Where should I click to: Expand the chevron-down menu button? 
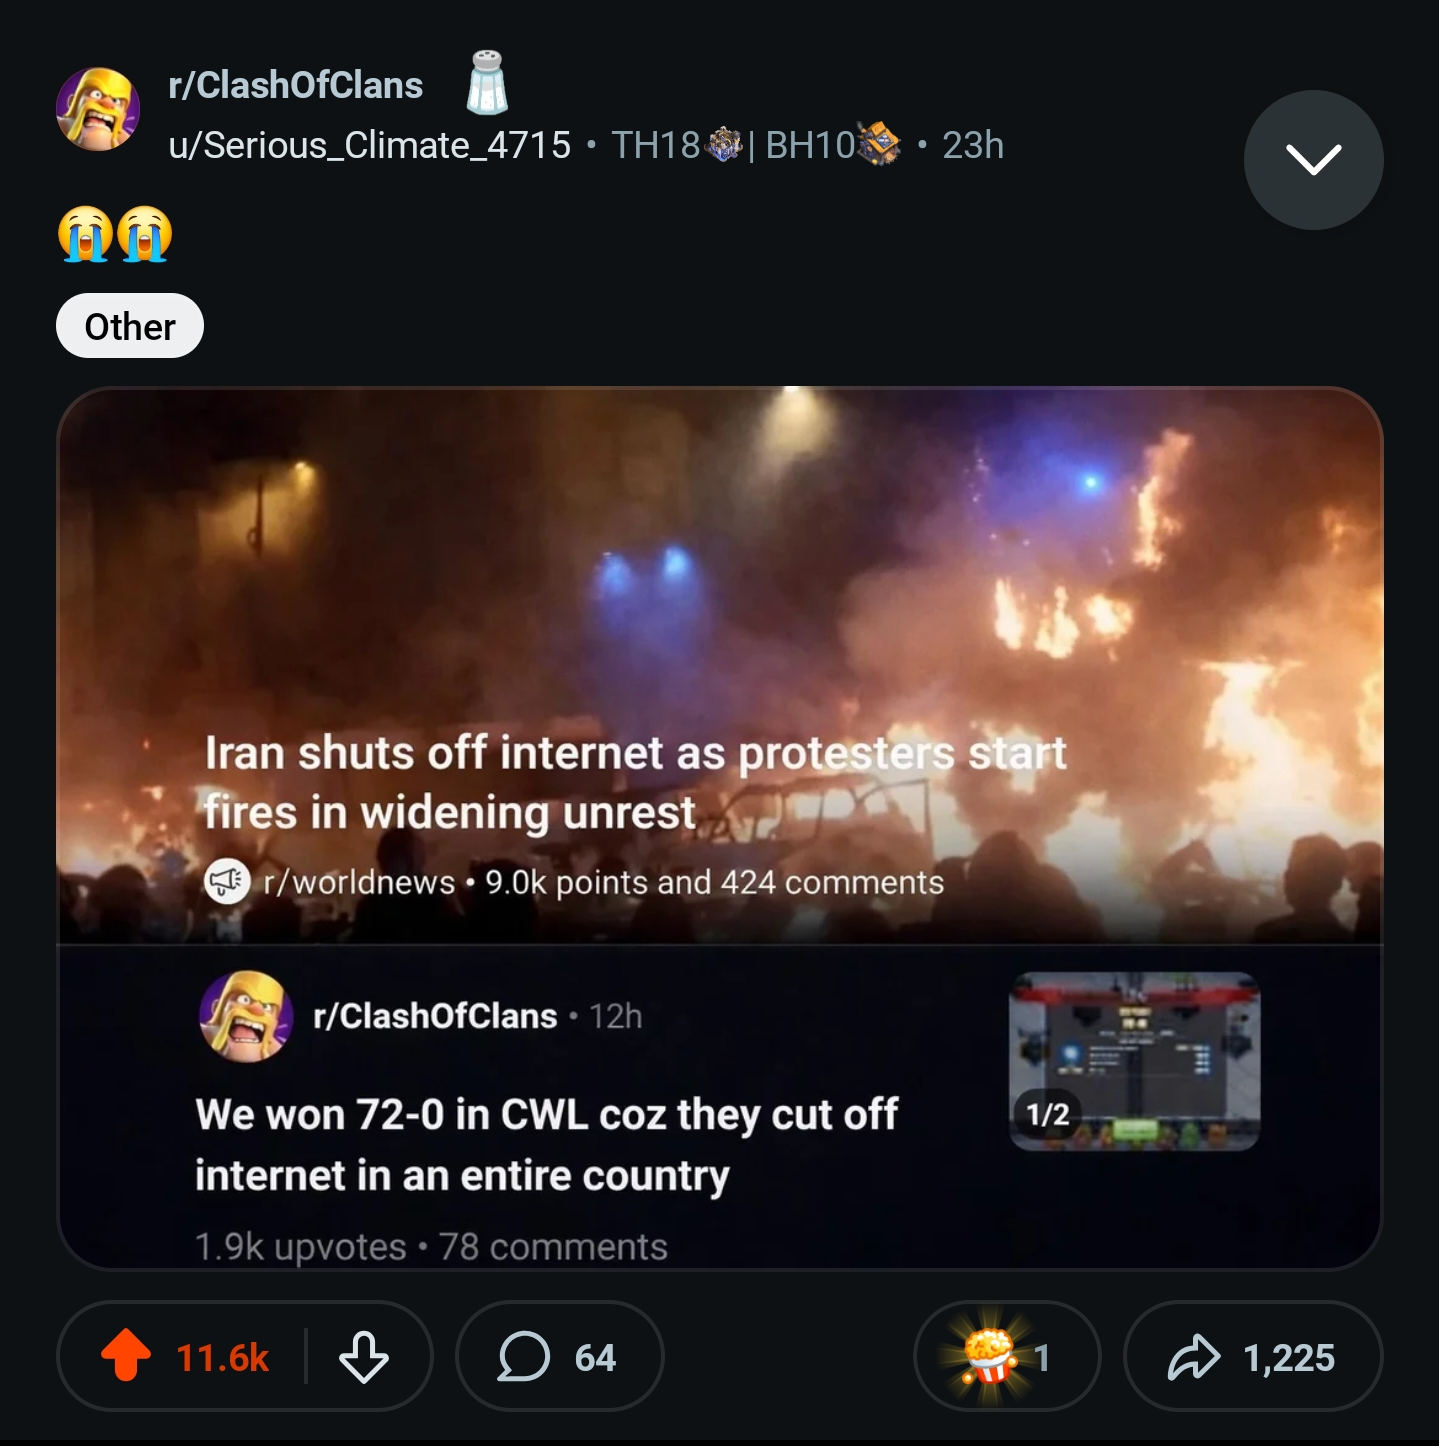(1313, 160)
